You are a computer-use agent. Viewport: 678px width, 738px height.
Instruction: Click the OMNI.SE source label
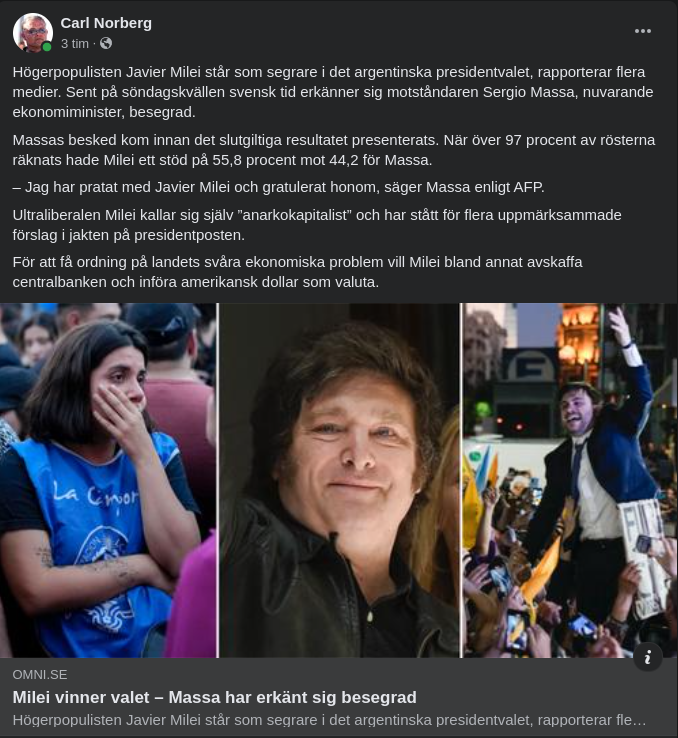40,674
